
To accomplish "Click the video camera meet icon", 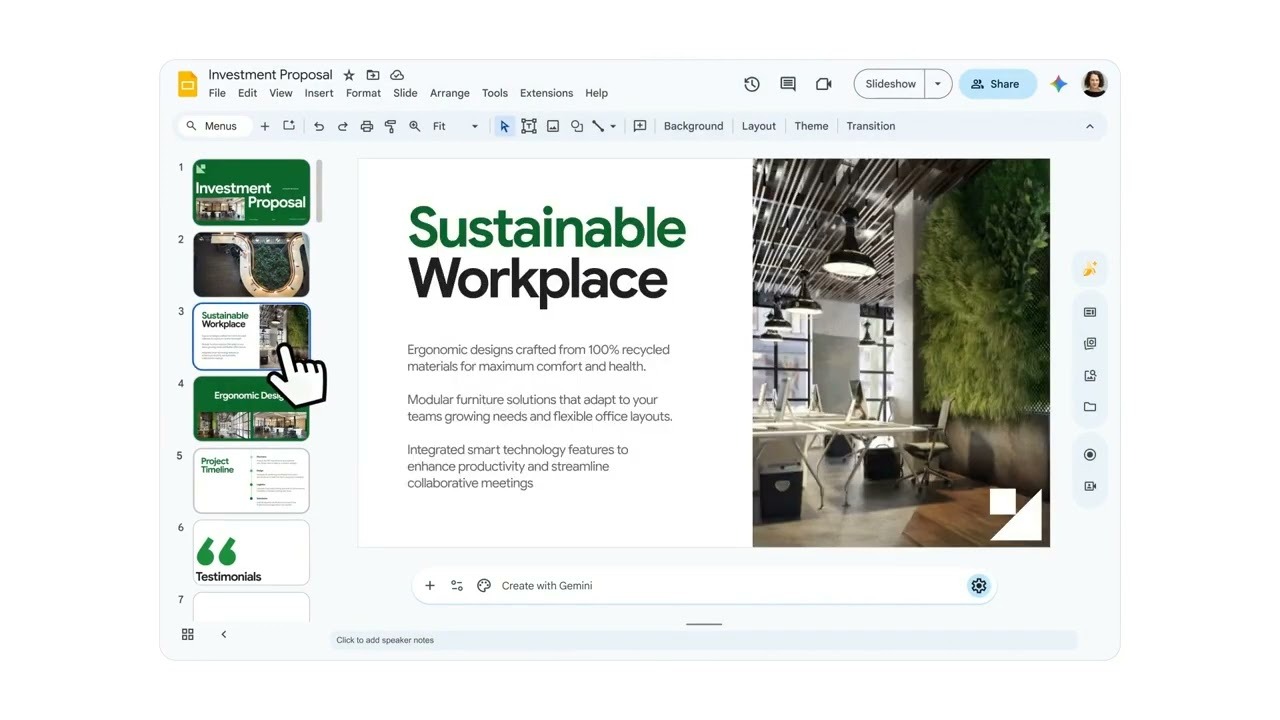I will coord(824,84).
